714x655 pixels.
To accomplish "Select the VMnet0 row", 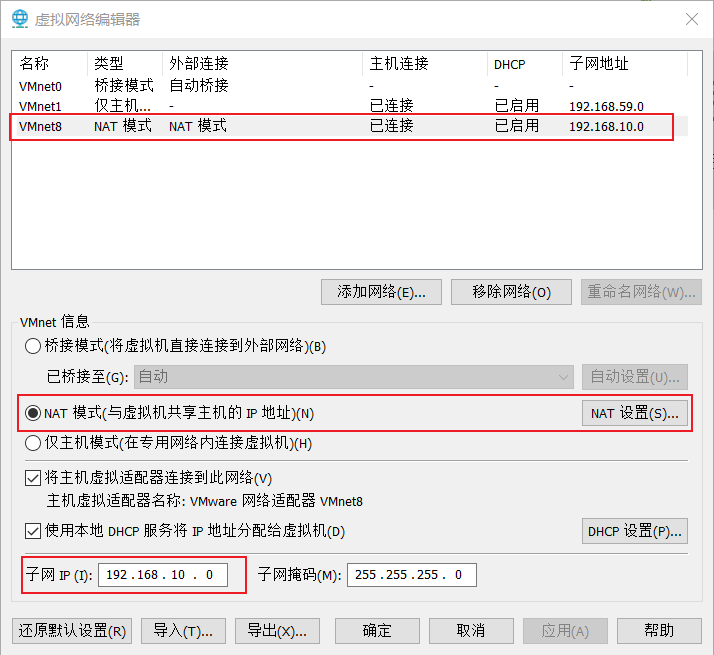I will point(350,86).
